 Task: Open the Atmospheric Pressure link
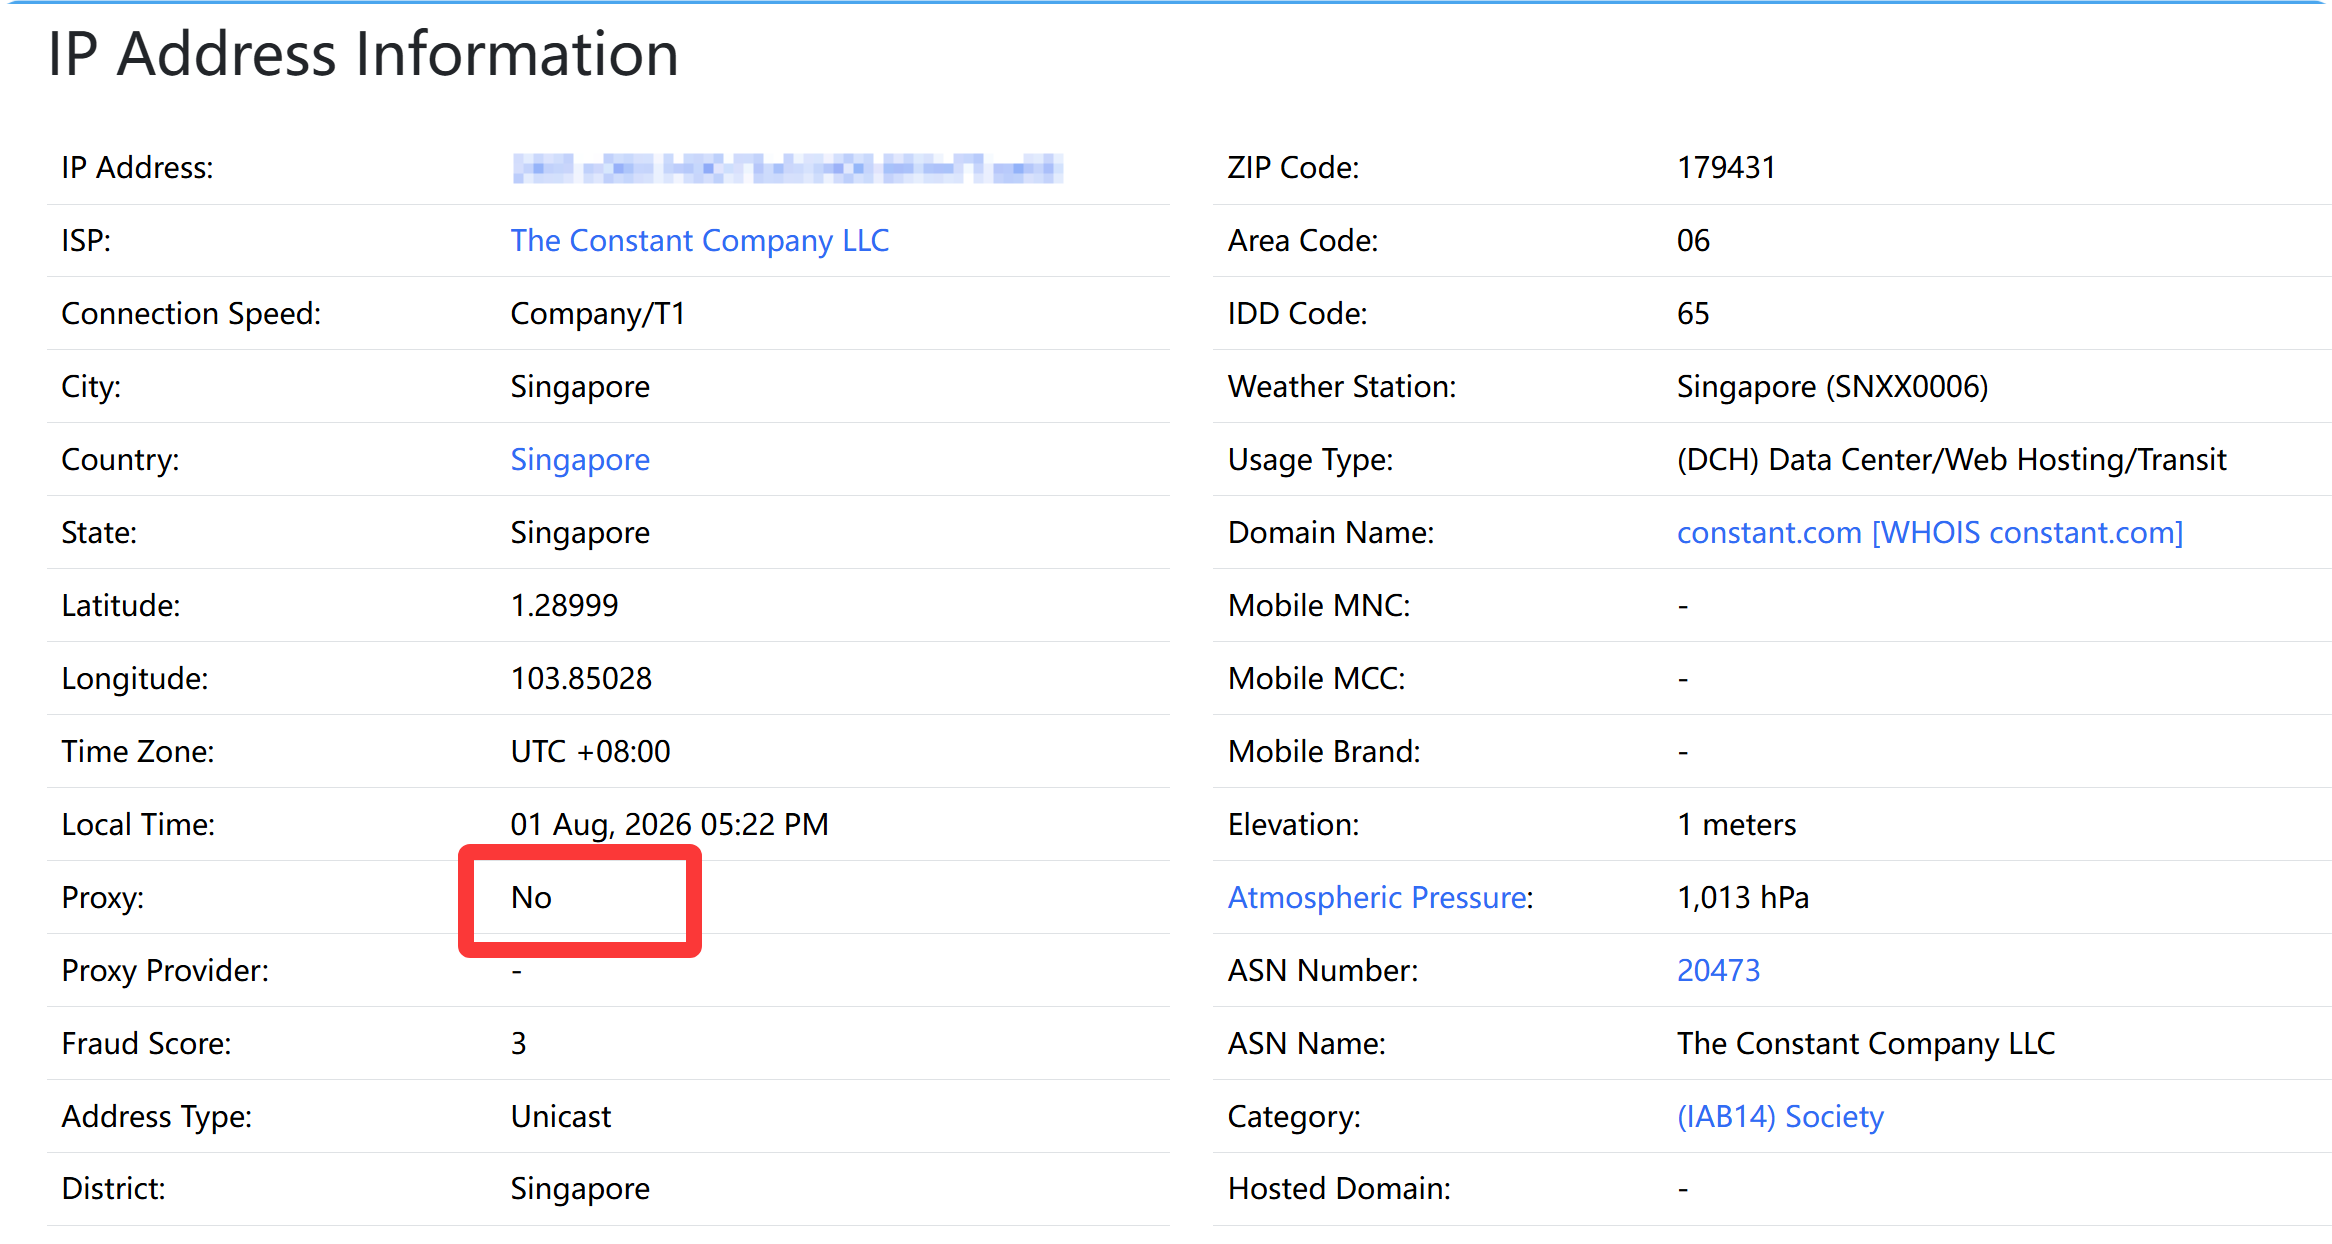(1378, 898)
